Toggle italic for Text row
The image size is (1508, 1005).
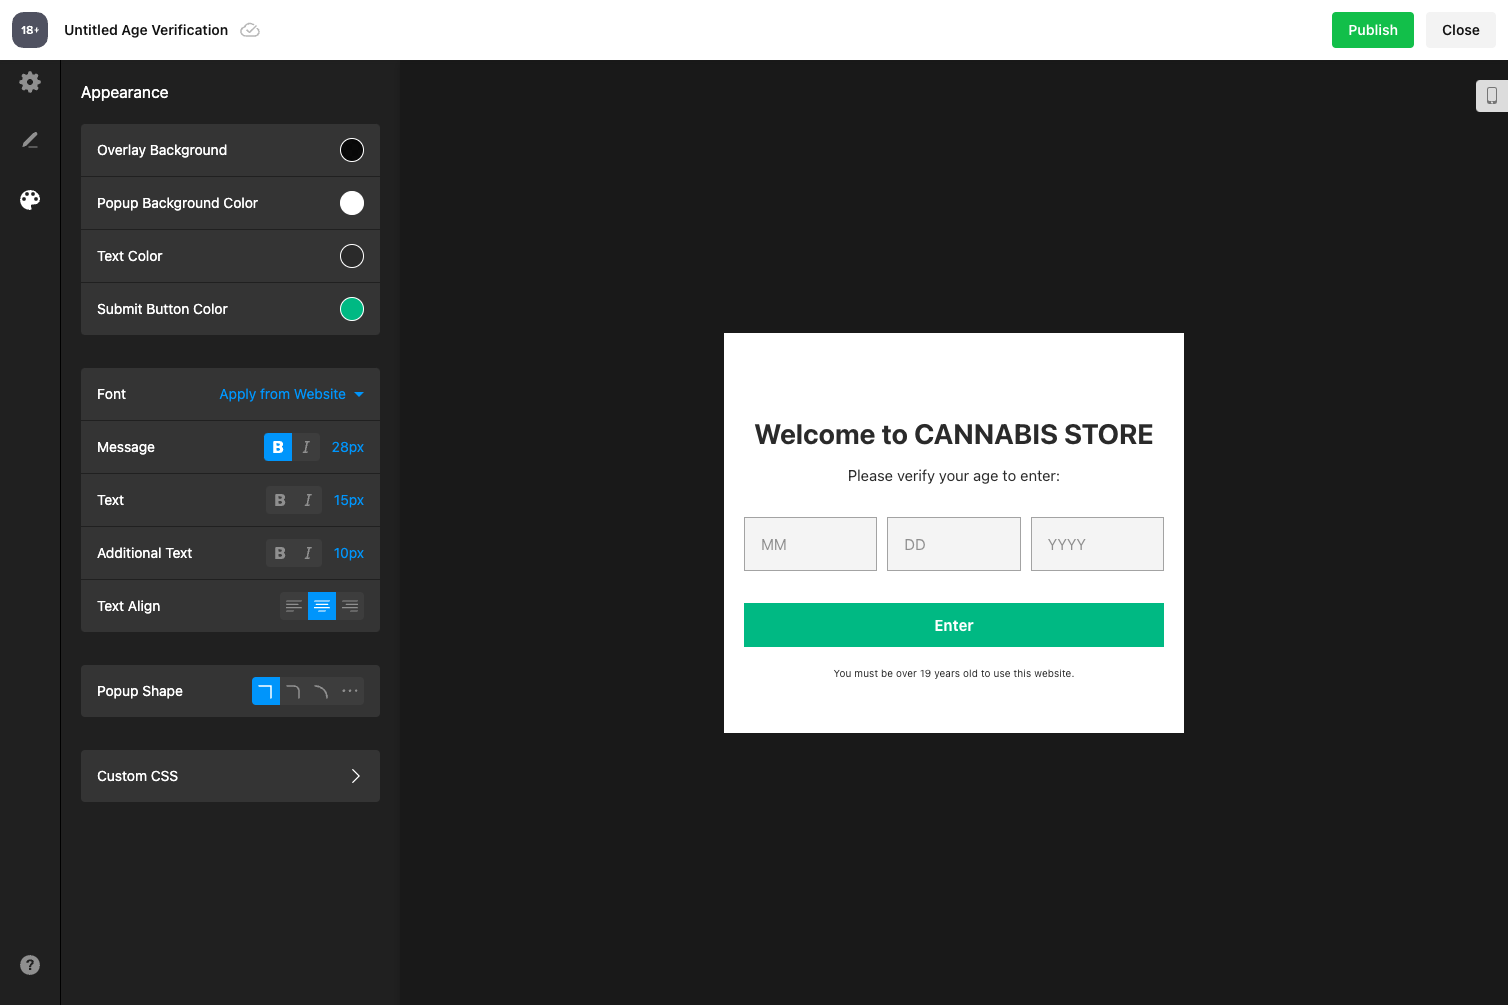click(308, 500)
